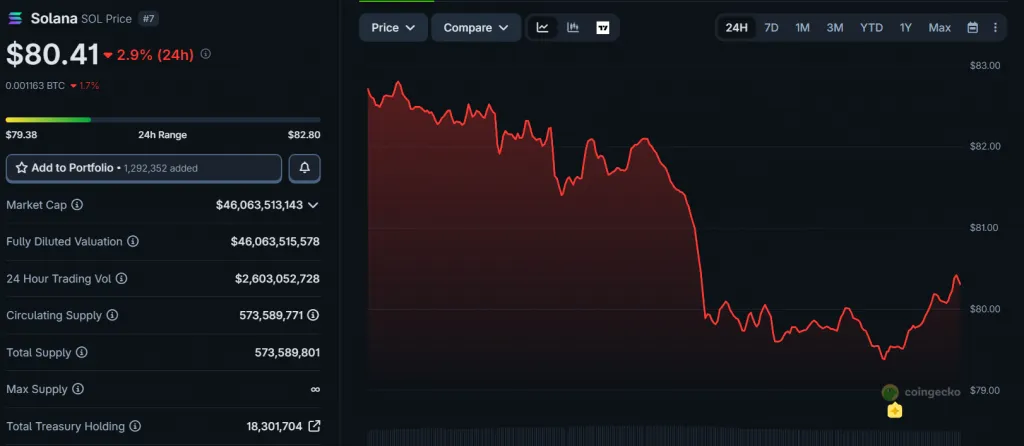Click the 18,301,704 treasury holding value
This screenshot has height=446, width=1024.
pyautogui.click(x=274, y=426)
